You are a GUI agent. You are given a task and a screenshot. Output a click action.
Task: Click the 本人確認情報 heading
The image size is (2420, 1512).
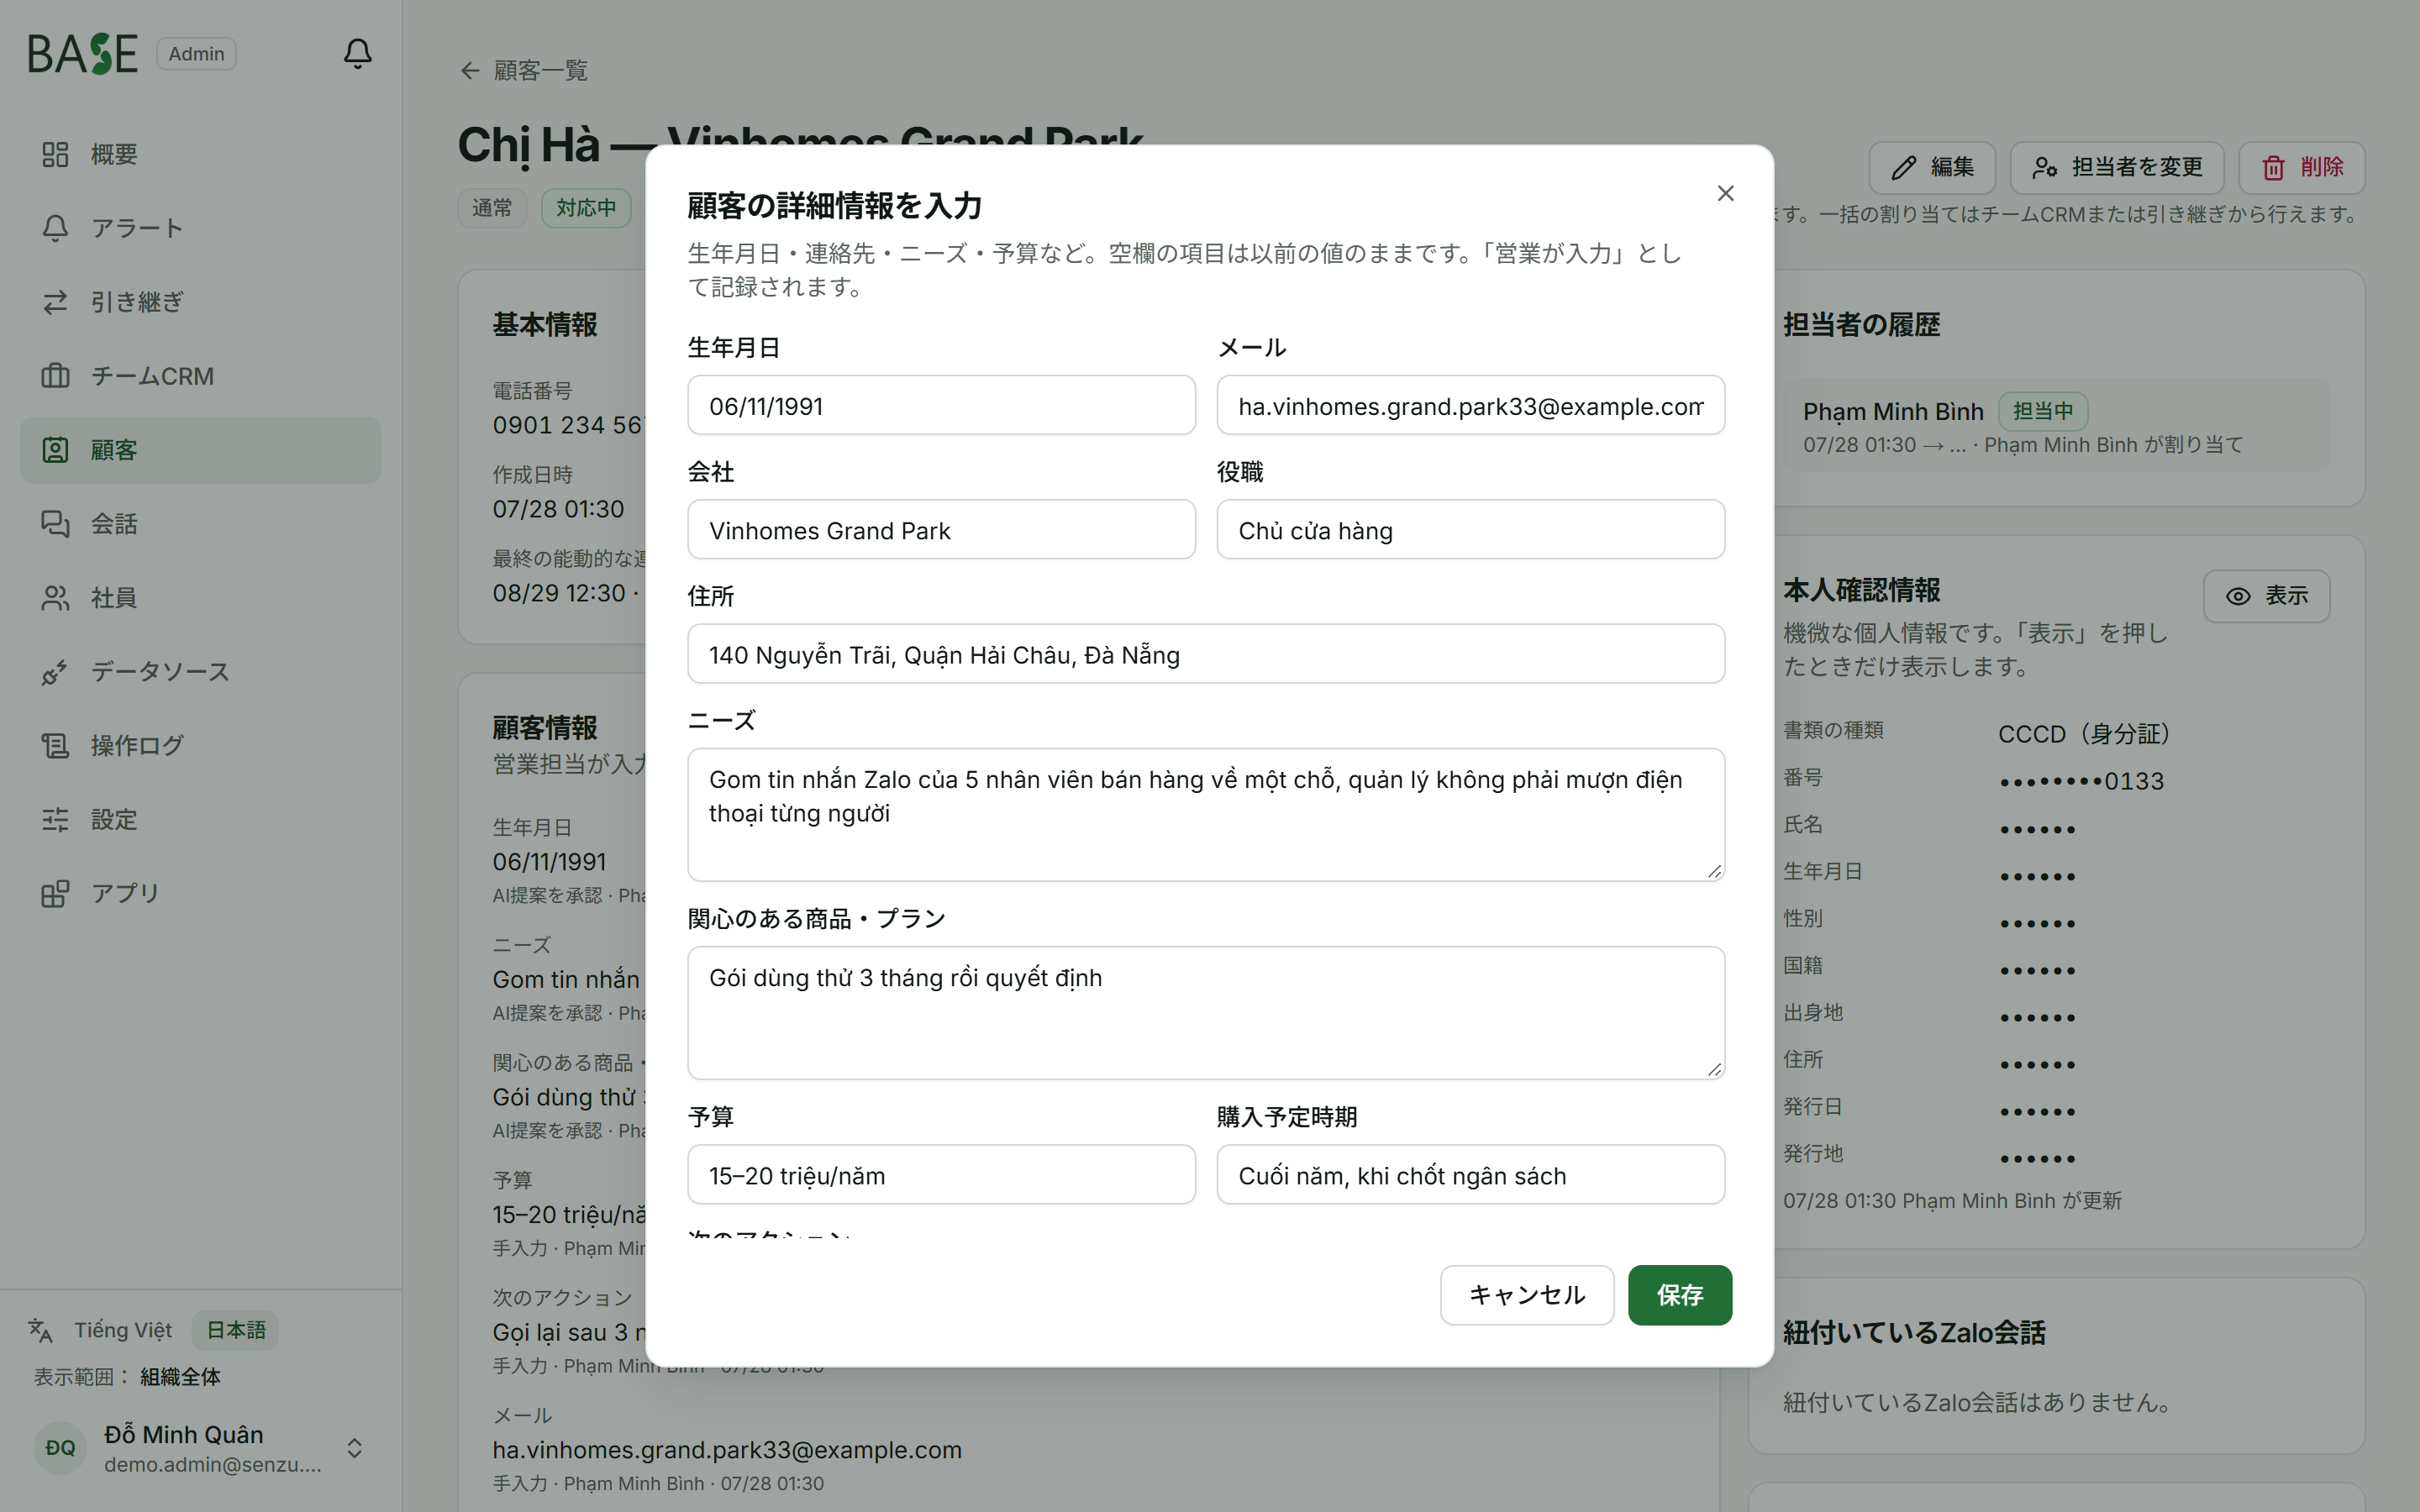(1861, 591)
